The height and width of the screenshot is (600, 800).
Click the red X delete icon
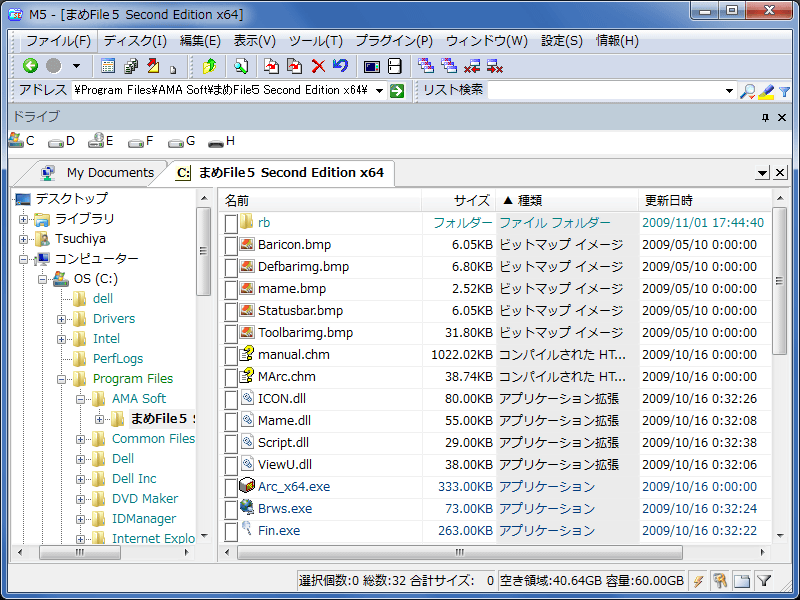(x=318, y=66)
